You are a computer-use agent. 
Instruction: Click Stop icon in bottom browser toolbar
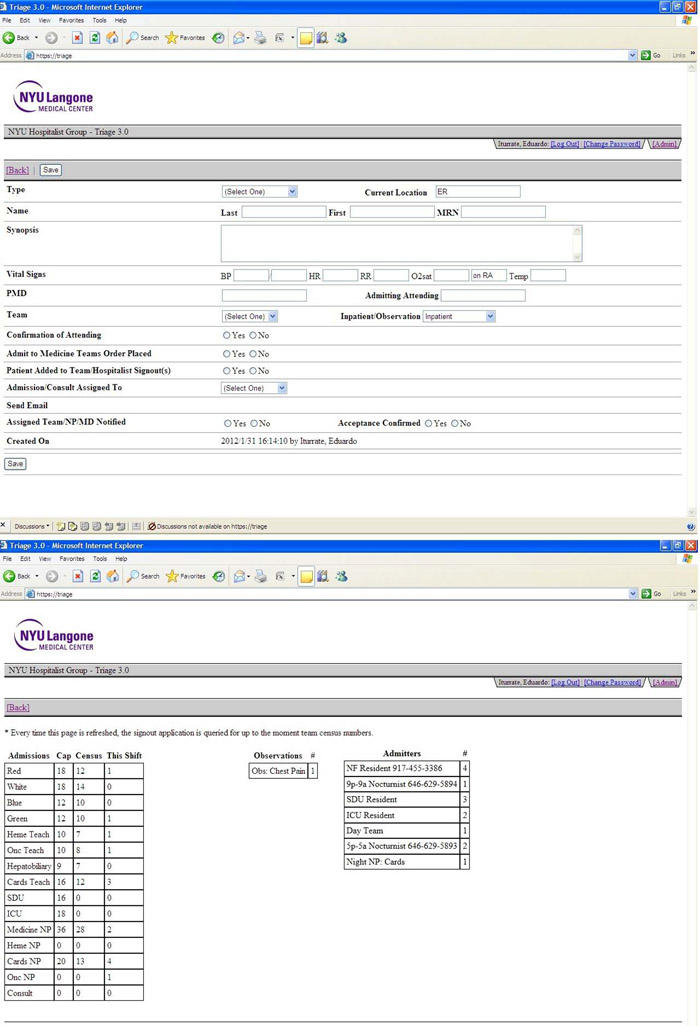[x=78, y=576]
